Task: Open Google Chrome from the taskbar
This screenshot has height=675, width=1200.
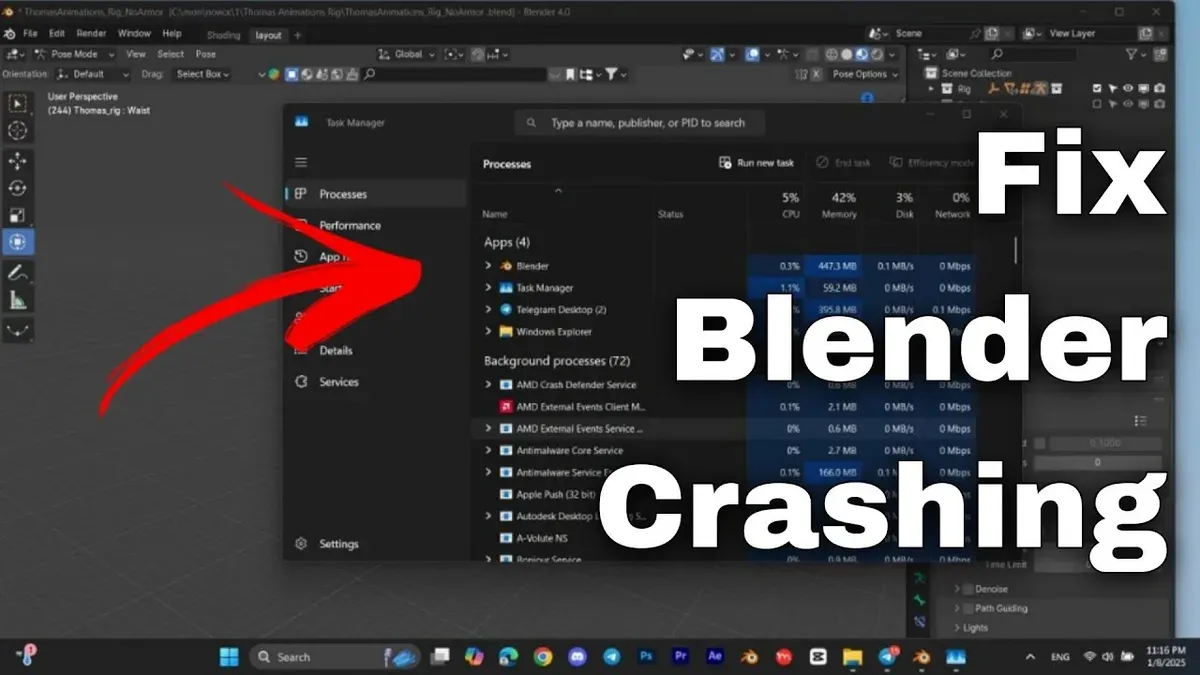Action: [x=543, y=657]
